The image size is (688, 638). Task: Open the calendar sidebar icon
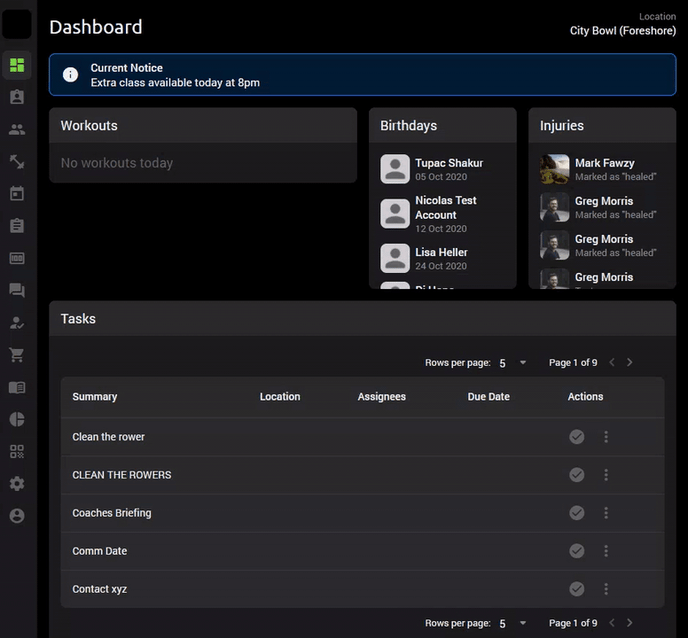[17, 194]
